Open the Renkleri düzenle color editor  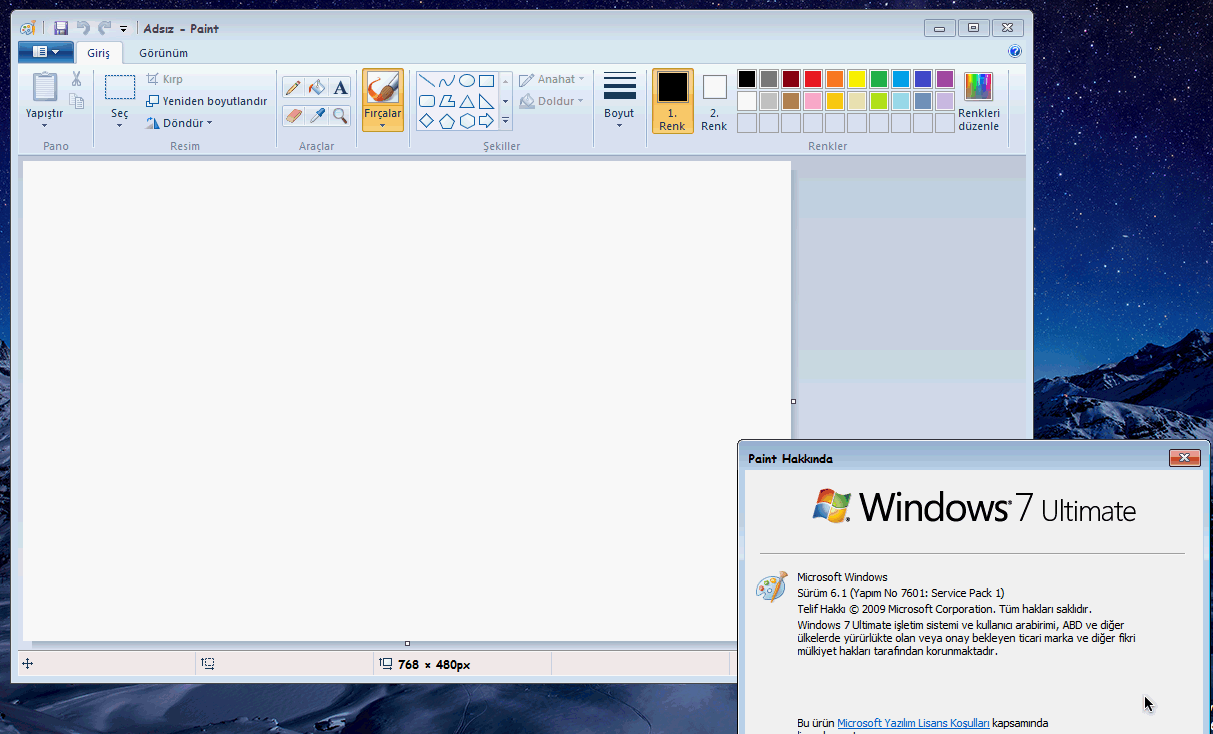979,101
